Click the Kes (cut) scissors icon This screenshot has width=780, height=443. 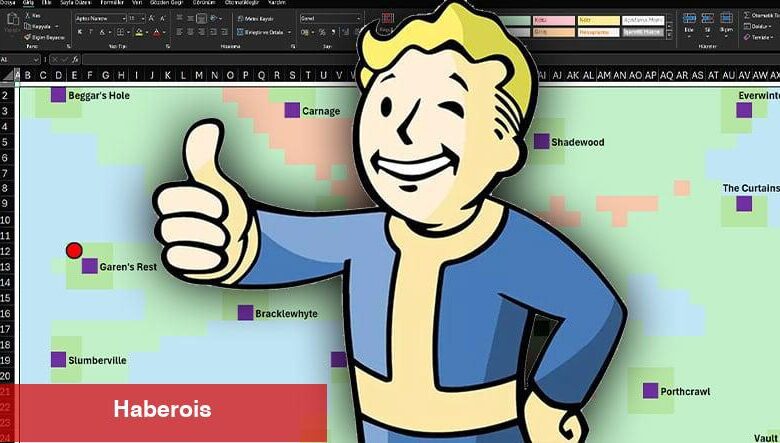28,15
